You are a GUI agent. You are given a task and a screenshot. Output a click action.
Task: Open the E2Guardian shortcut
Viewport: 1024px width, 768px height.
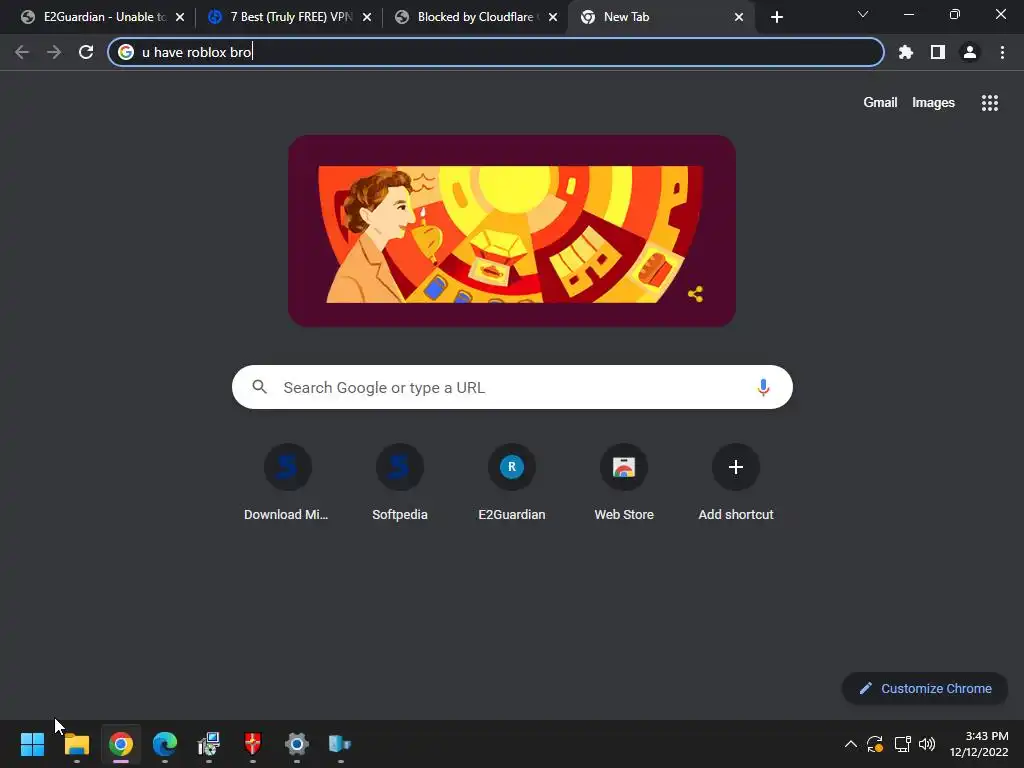[x=512, y=483]
